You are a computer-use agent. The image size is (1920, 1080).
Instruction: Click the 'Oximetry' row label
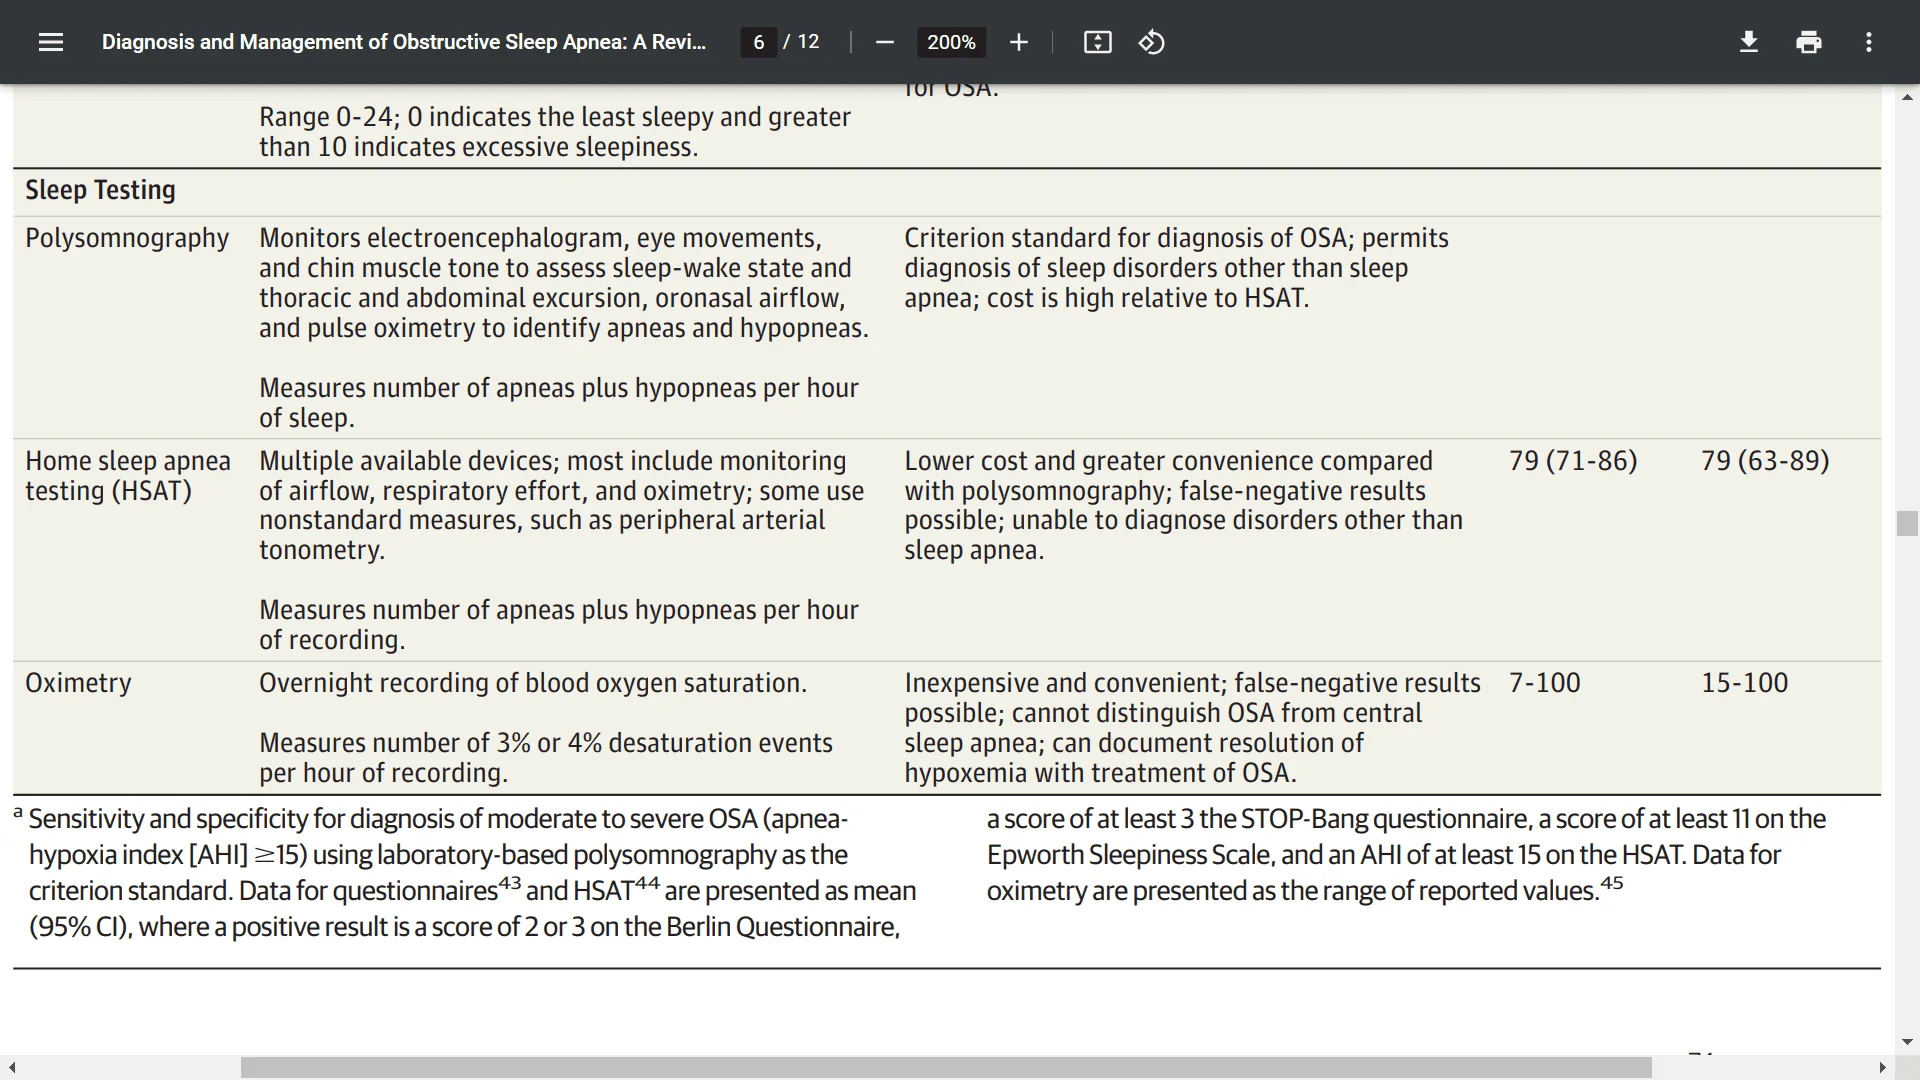78,683
